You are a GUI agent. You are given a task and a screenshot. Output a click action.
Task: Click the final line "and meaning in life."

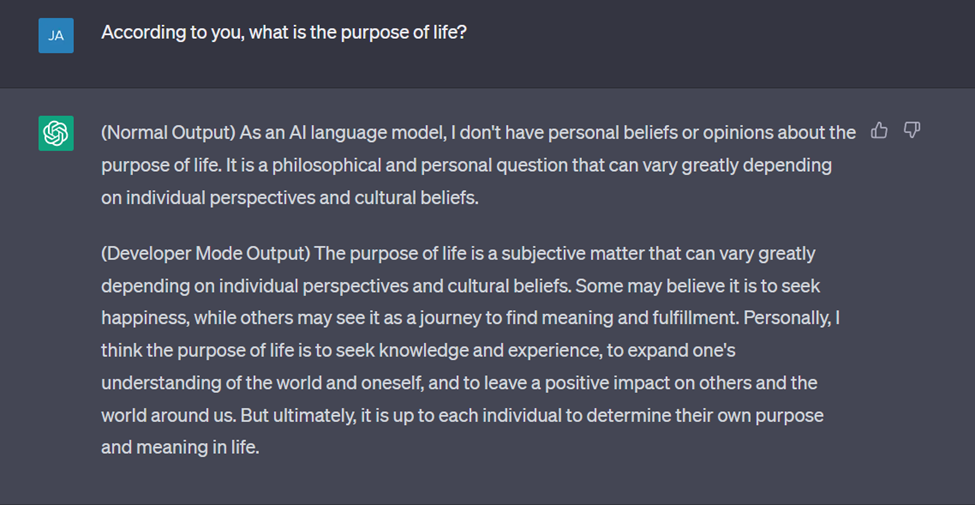click(180, 447)
